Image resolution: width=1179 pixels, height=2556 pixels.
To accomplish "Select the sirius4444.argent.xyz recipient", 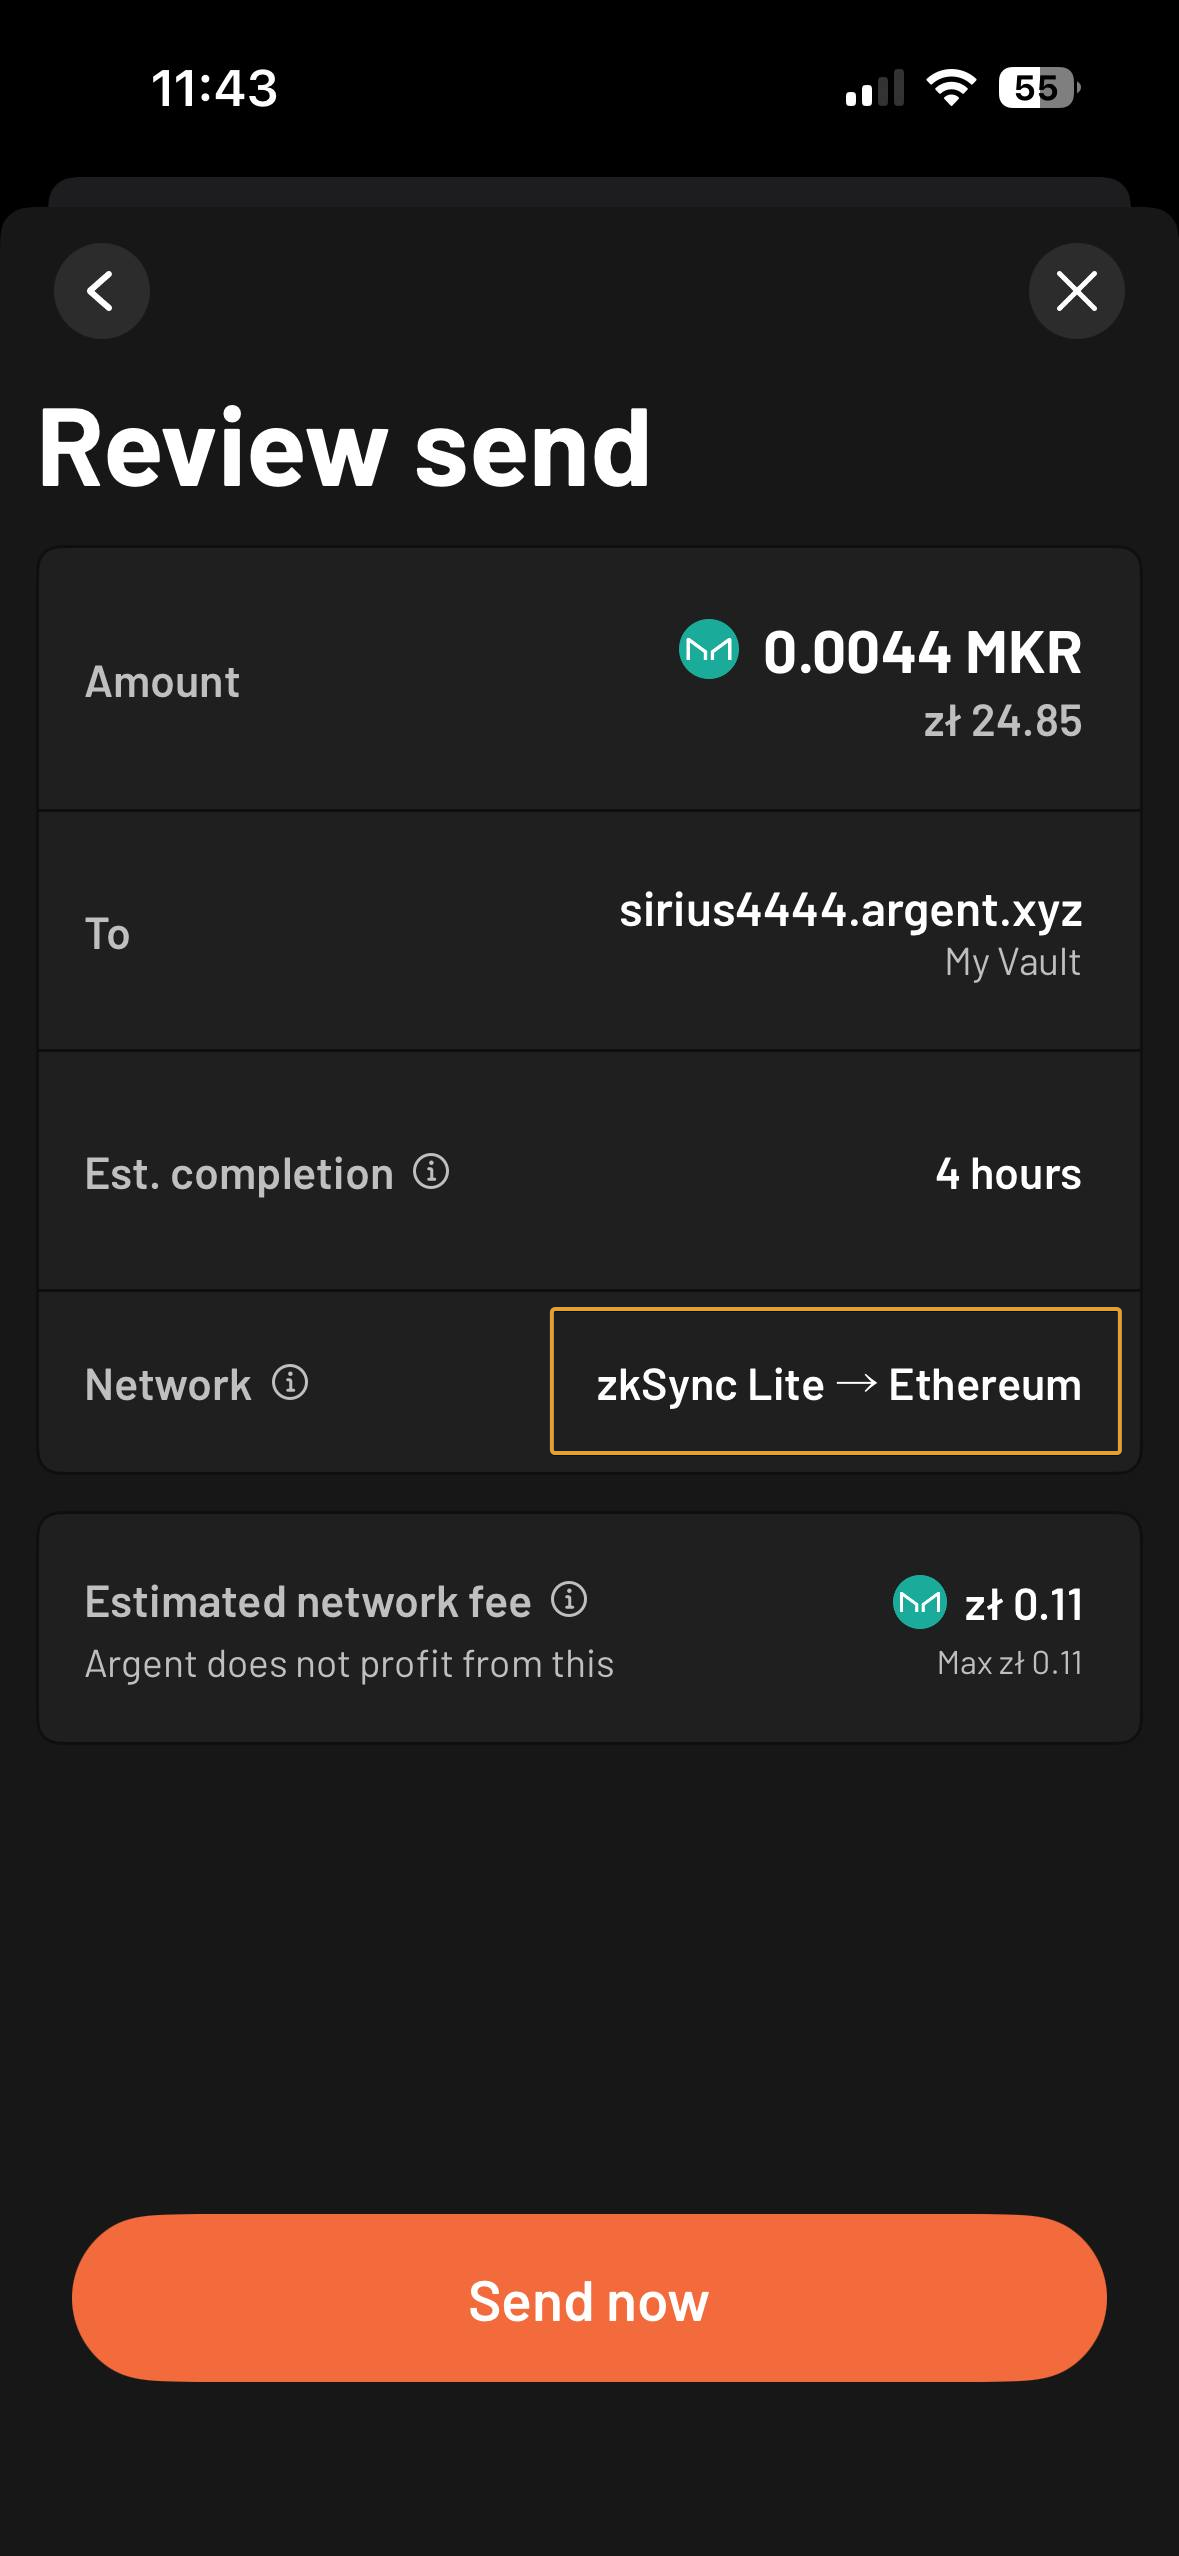I will coord(850,910).
